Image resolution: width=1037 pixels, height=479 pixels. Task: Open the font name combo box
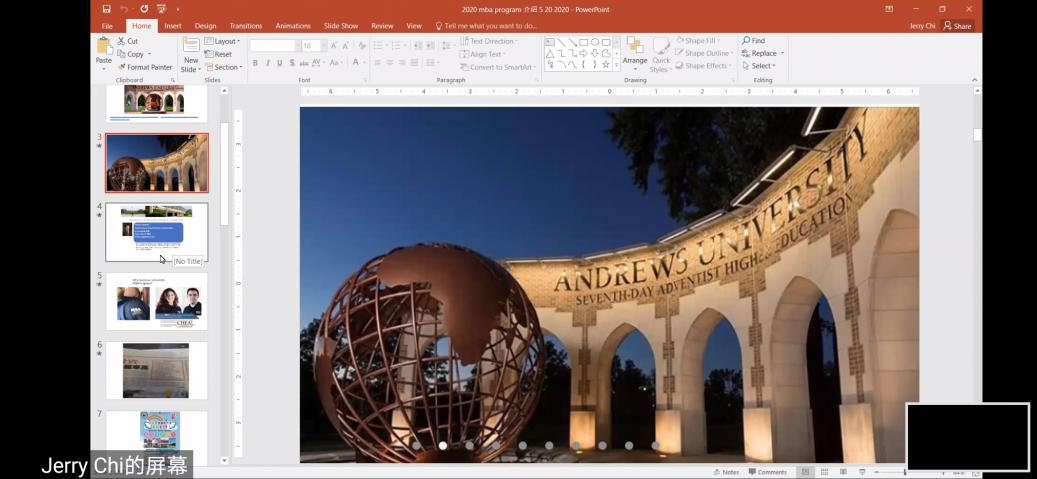click(274, 46)
